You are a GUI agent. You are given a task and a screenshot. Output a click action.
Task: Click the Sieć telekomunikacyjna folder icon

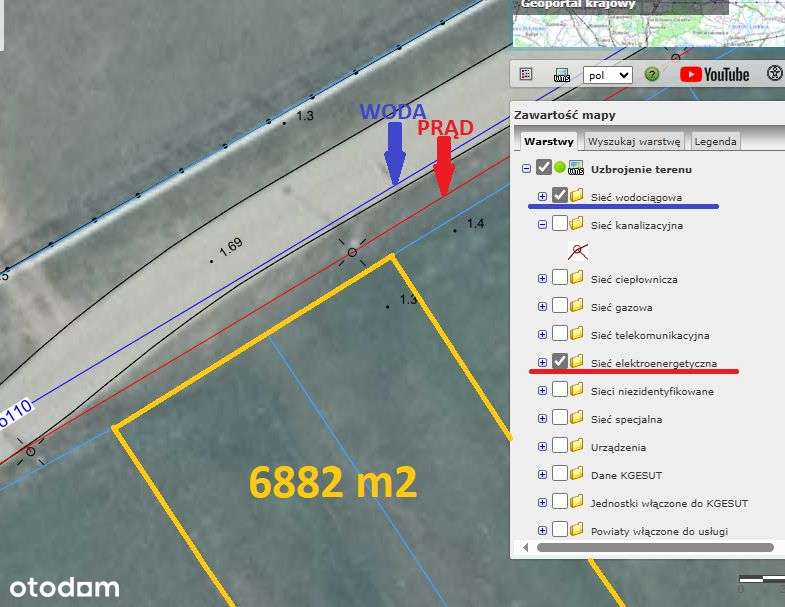[576, 334]
